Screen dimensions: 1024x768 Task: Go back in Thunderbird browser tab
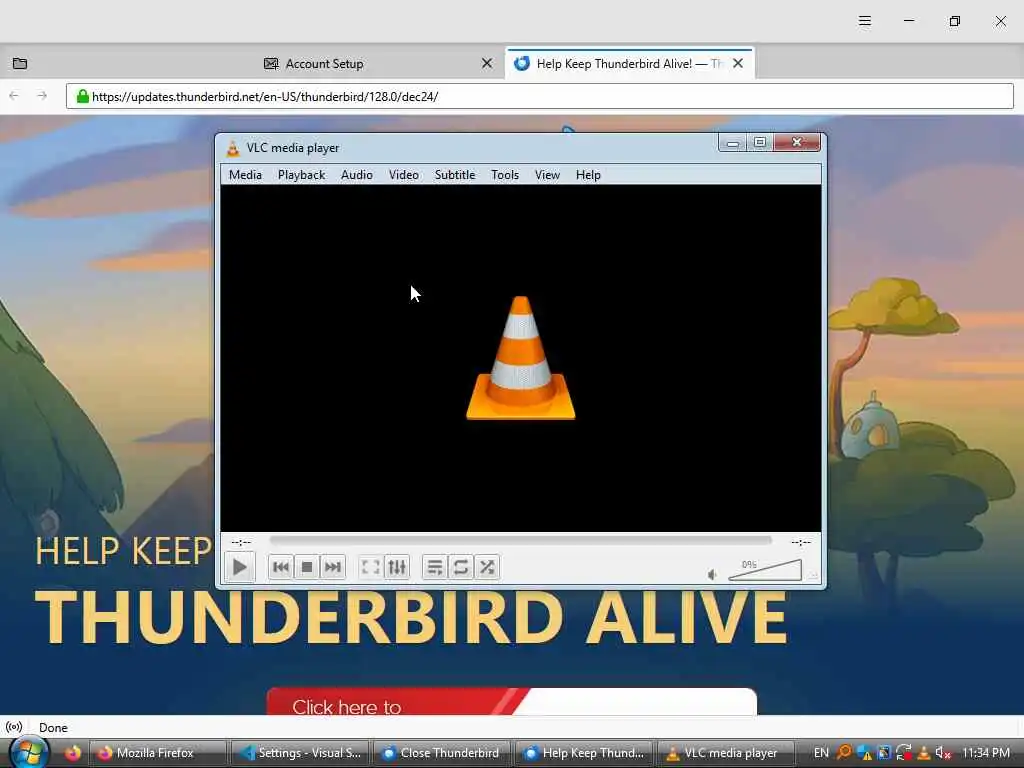point(14,96)
